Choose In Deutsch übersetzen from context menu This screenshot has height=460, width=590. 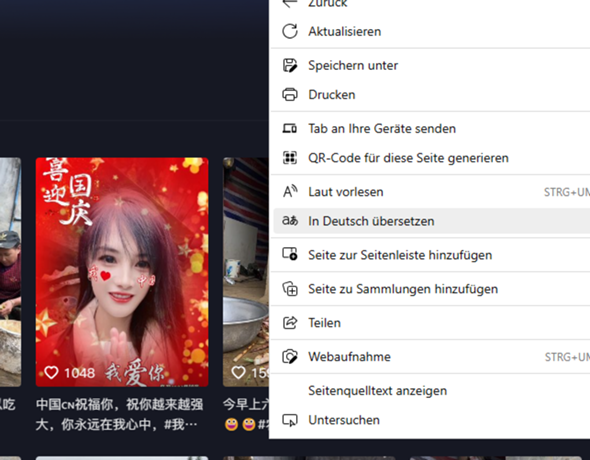(x=430, y=221)
